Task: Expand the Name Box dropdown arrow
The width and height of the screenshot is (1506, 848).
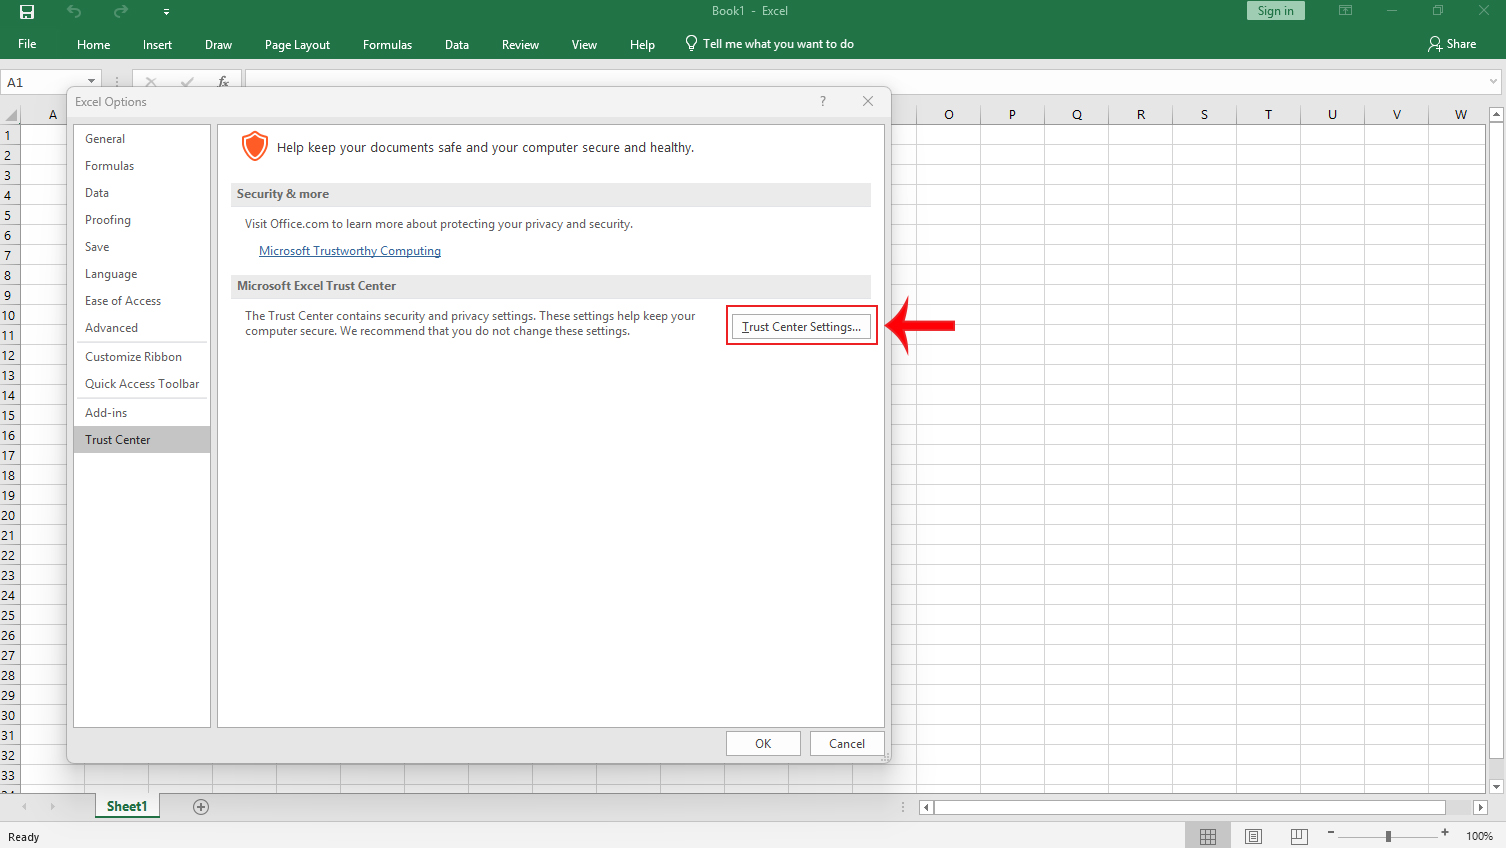Action: 91,82
